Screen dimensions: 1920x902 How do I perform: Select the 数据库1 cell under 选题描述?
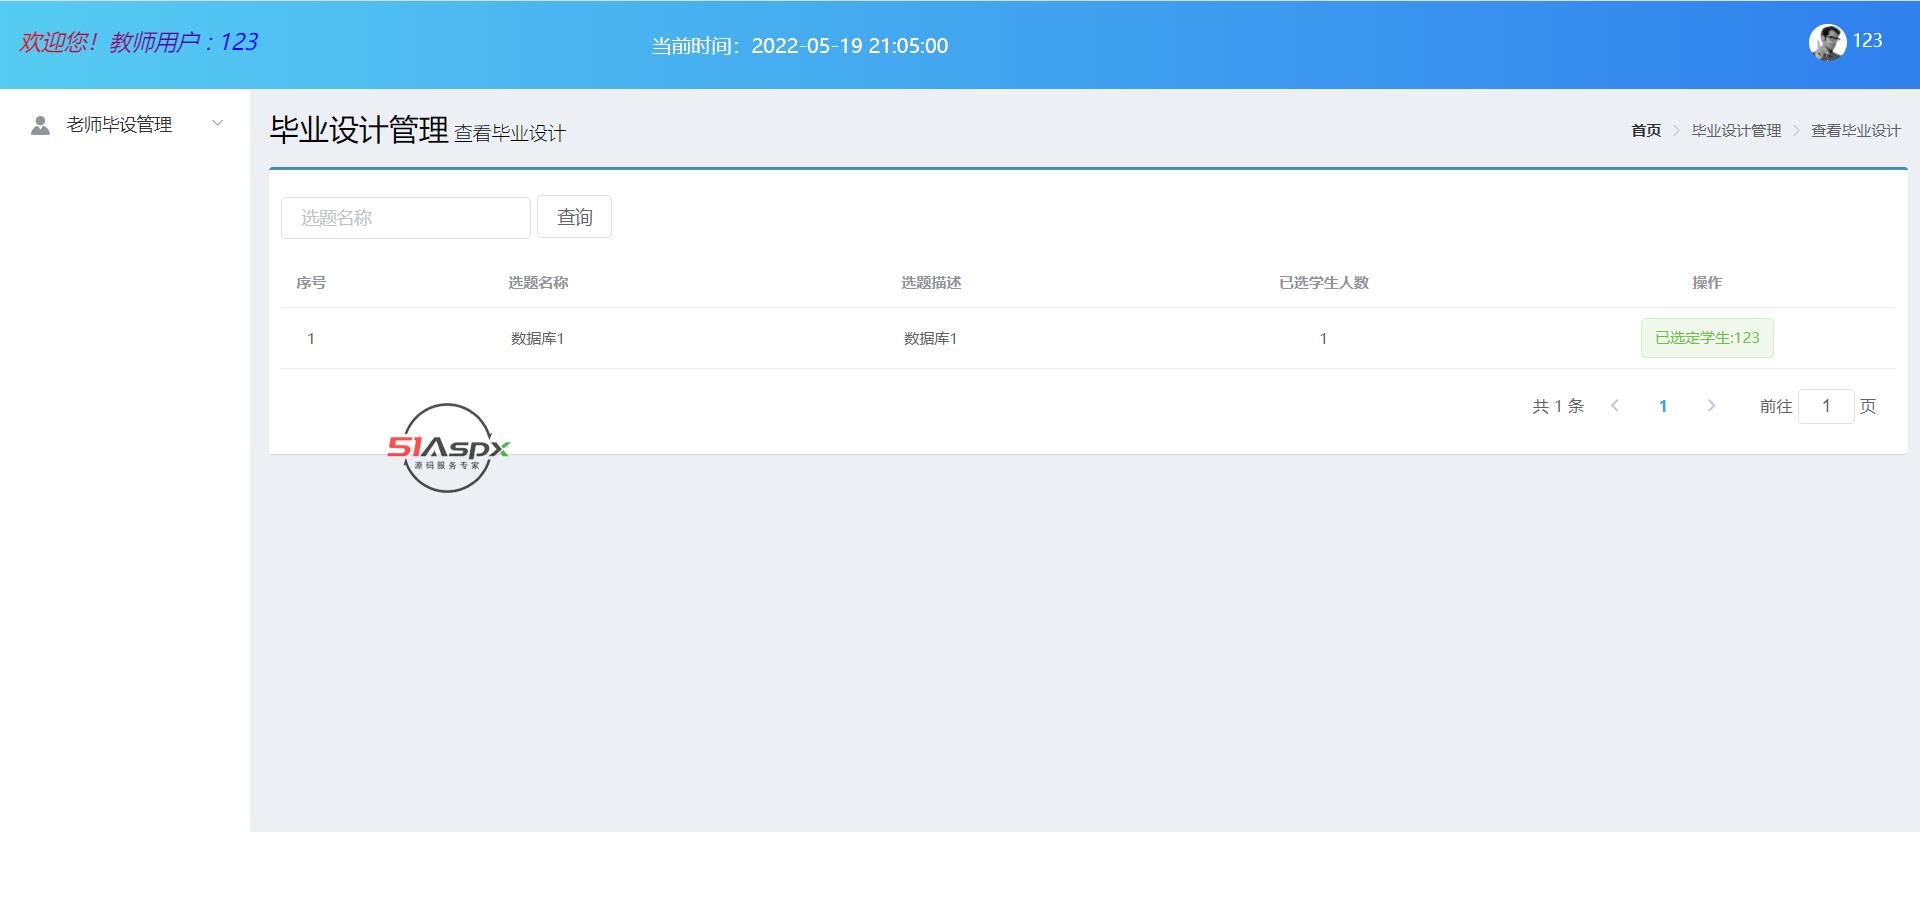pyautogui.click(x=931, y=339)
